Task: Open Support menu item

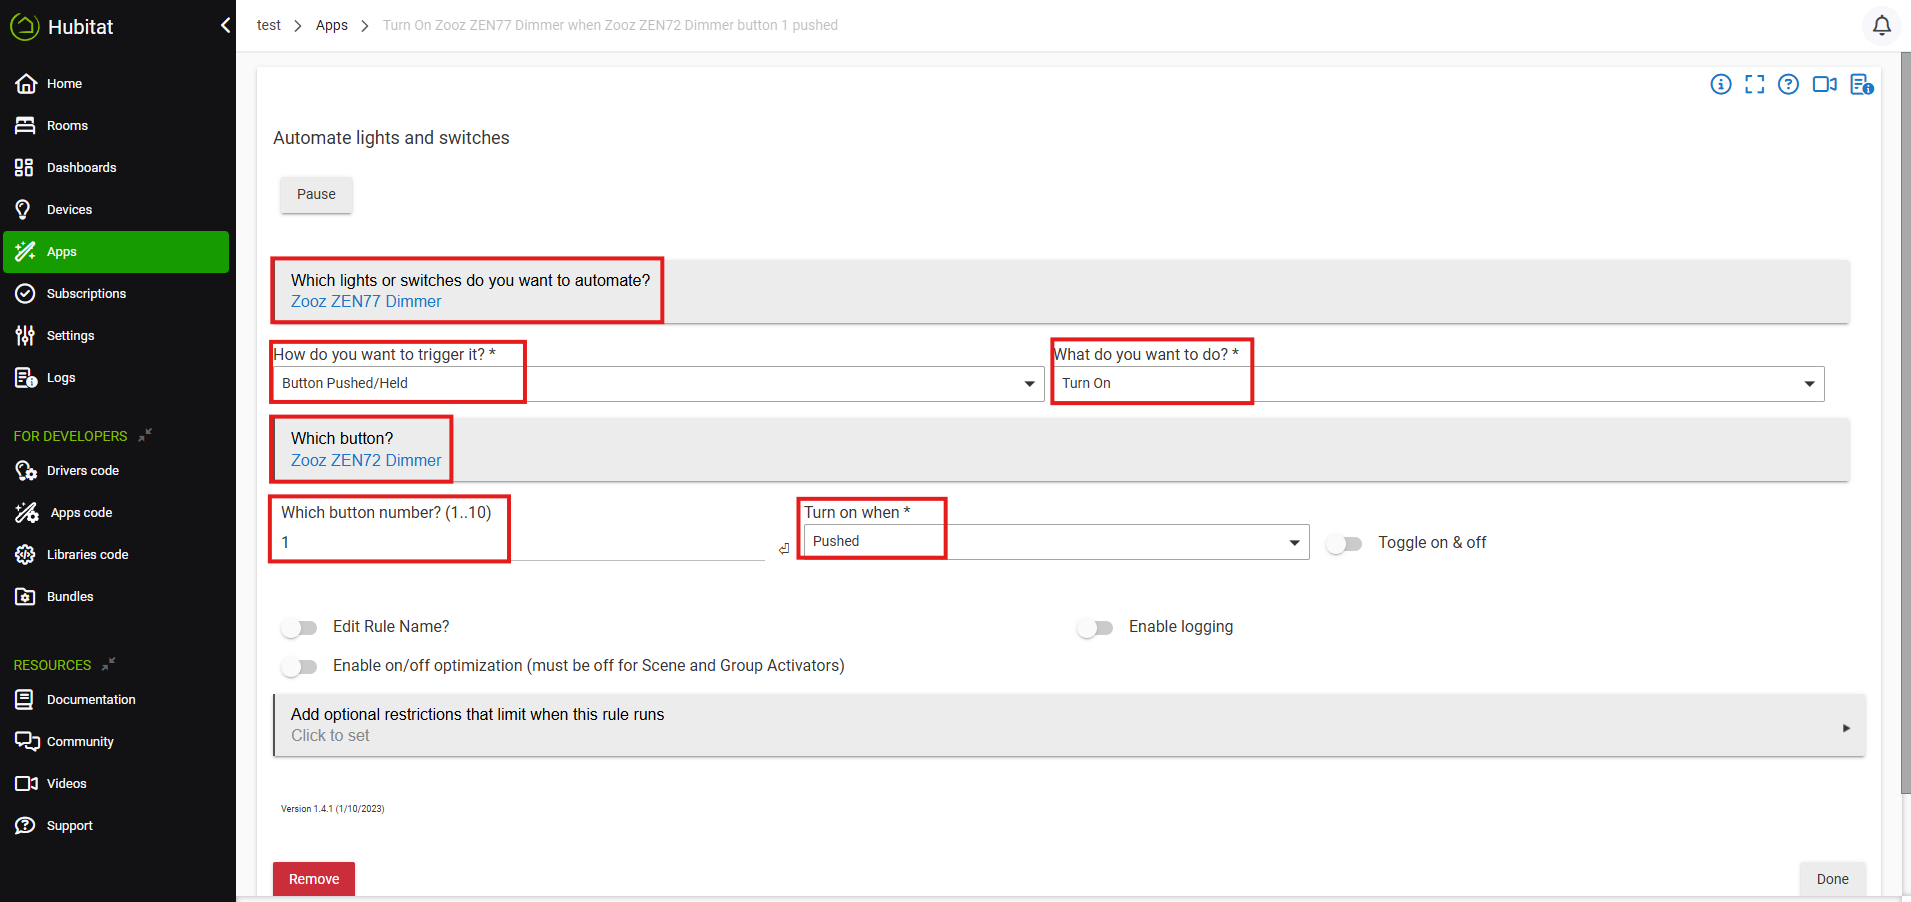Action: (x=116, y=826)
